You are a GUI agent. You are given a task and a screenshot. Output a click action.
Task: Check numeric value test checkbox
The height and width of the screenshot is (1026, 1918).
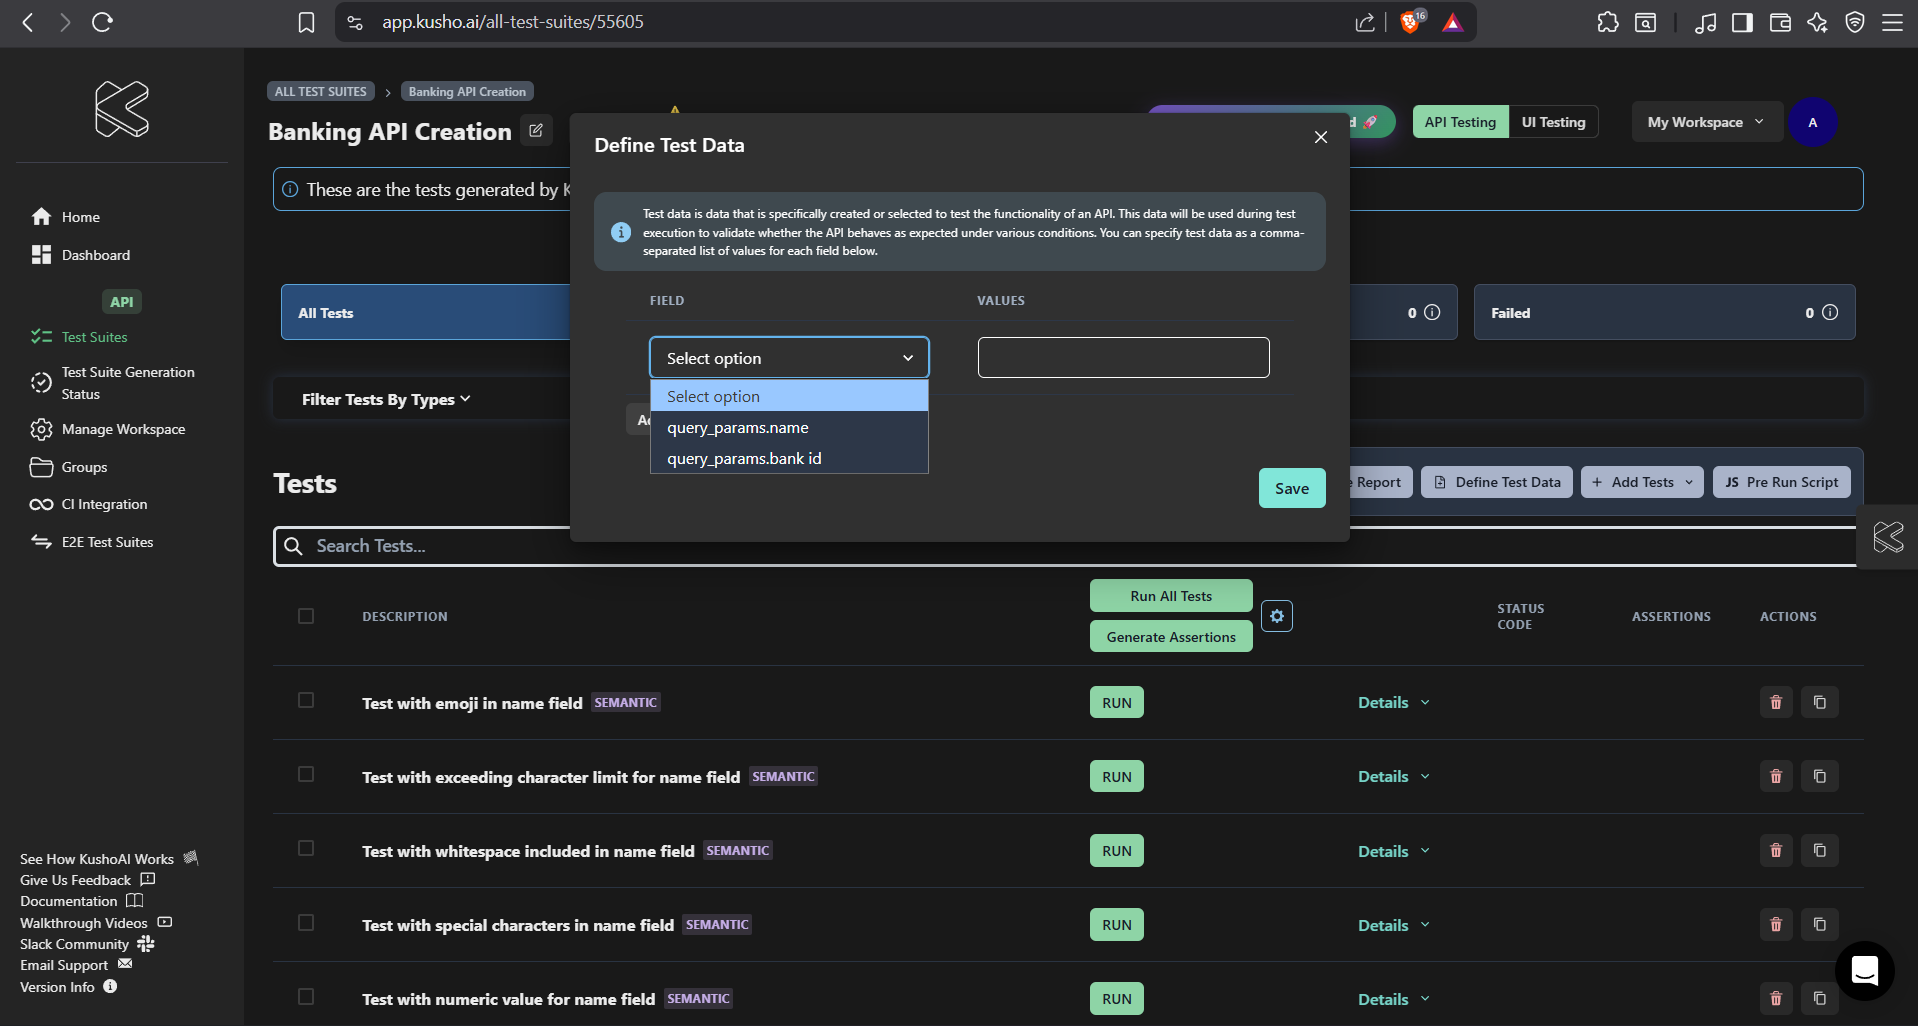pos(306,996)
